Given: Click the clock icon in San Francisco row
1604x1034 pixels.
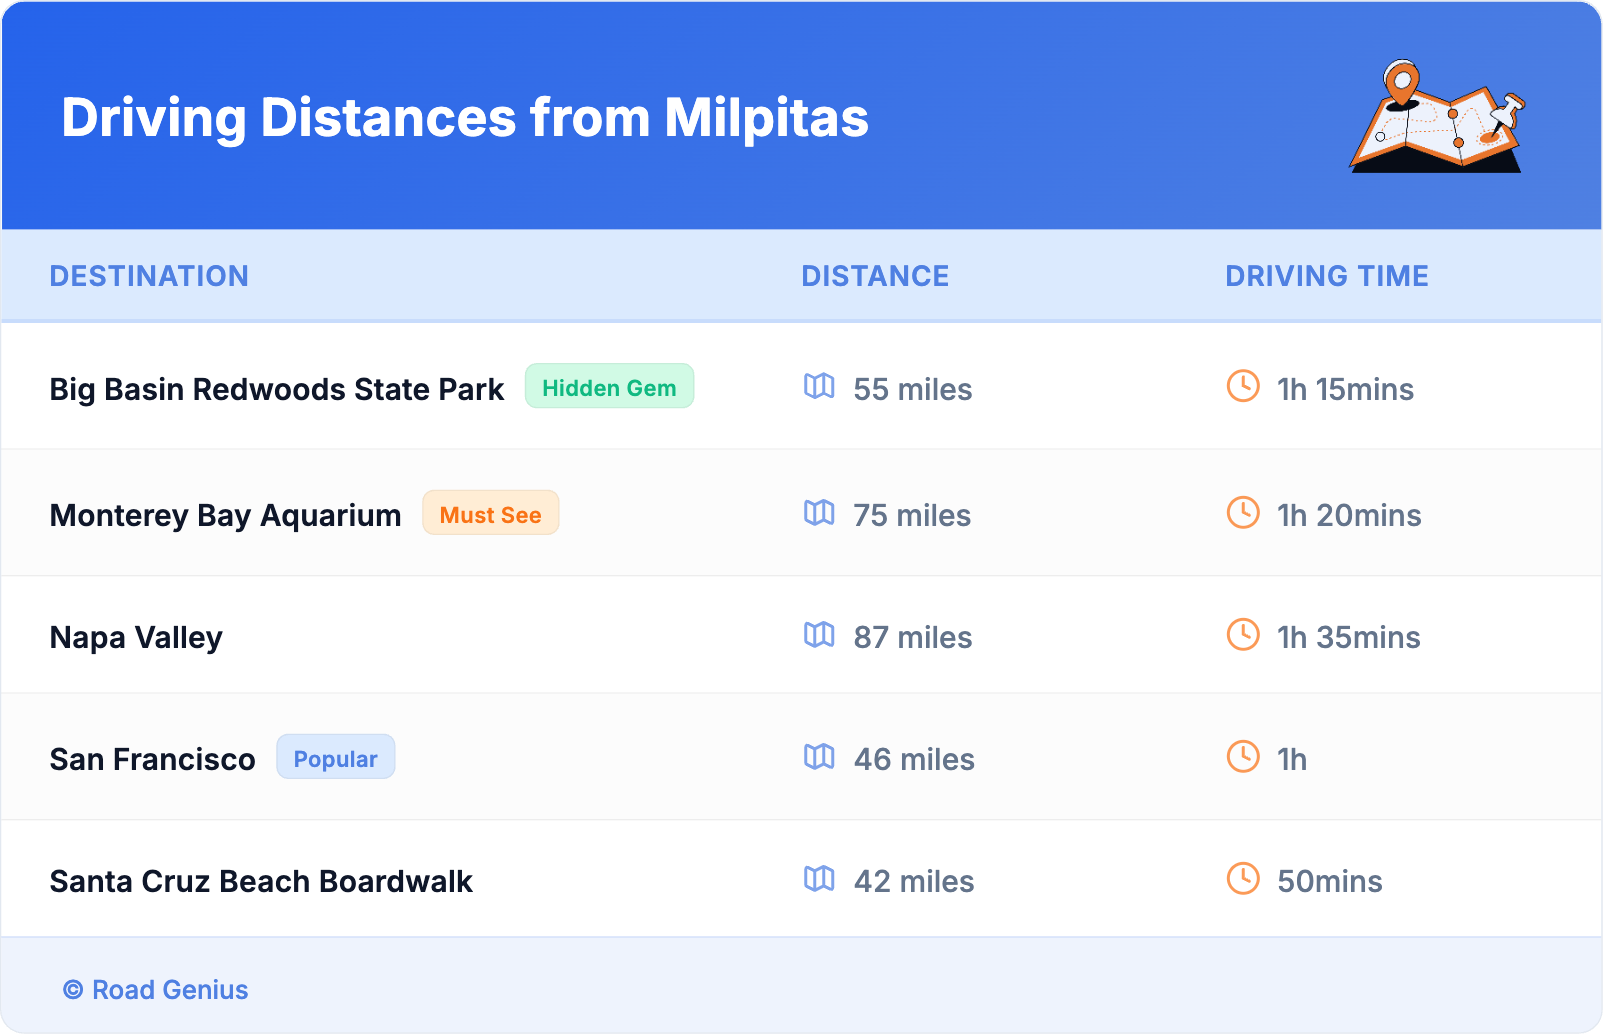Looking at the screenshot, I should [x=1243, y=757].
